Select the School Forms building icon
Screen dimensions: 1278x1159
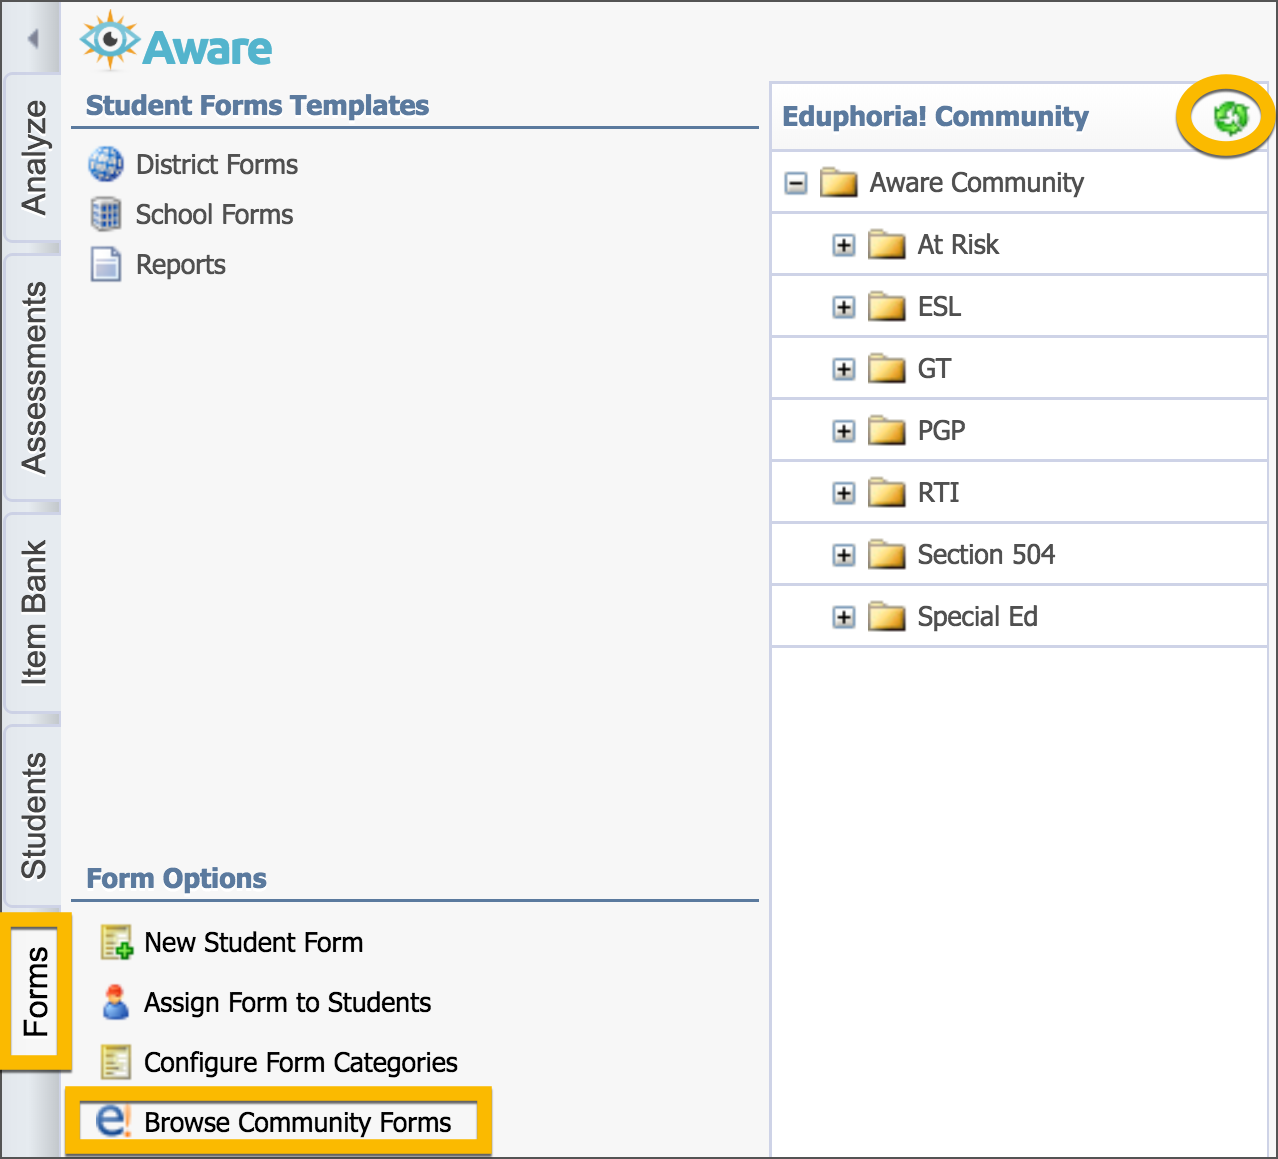[106, 214]
